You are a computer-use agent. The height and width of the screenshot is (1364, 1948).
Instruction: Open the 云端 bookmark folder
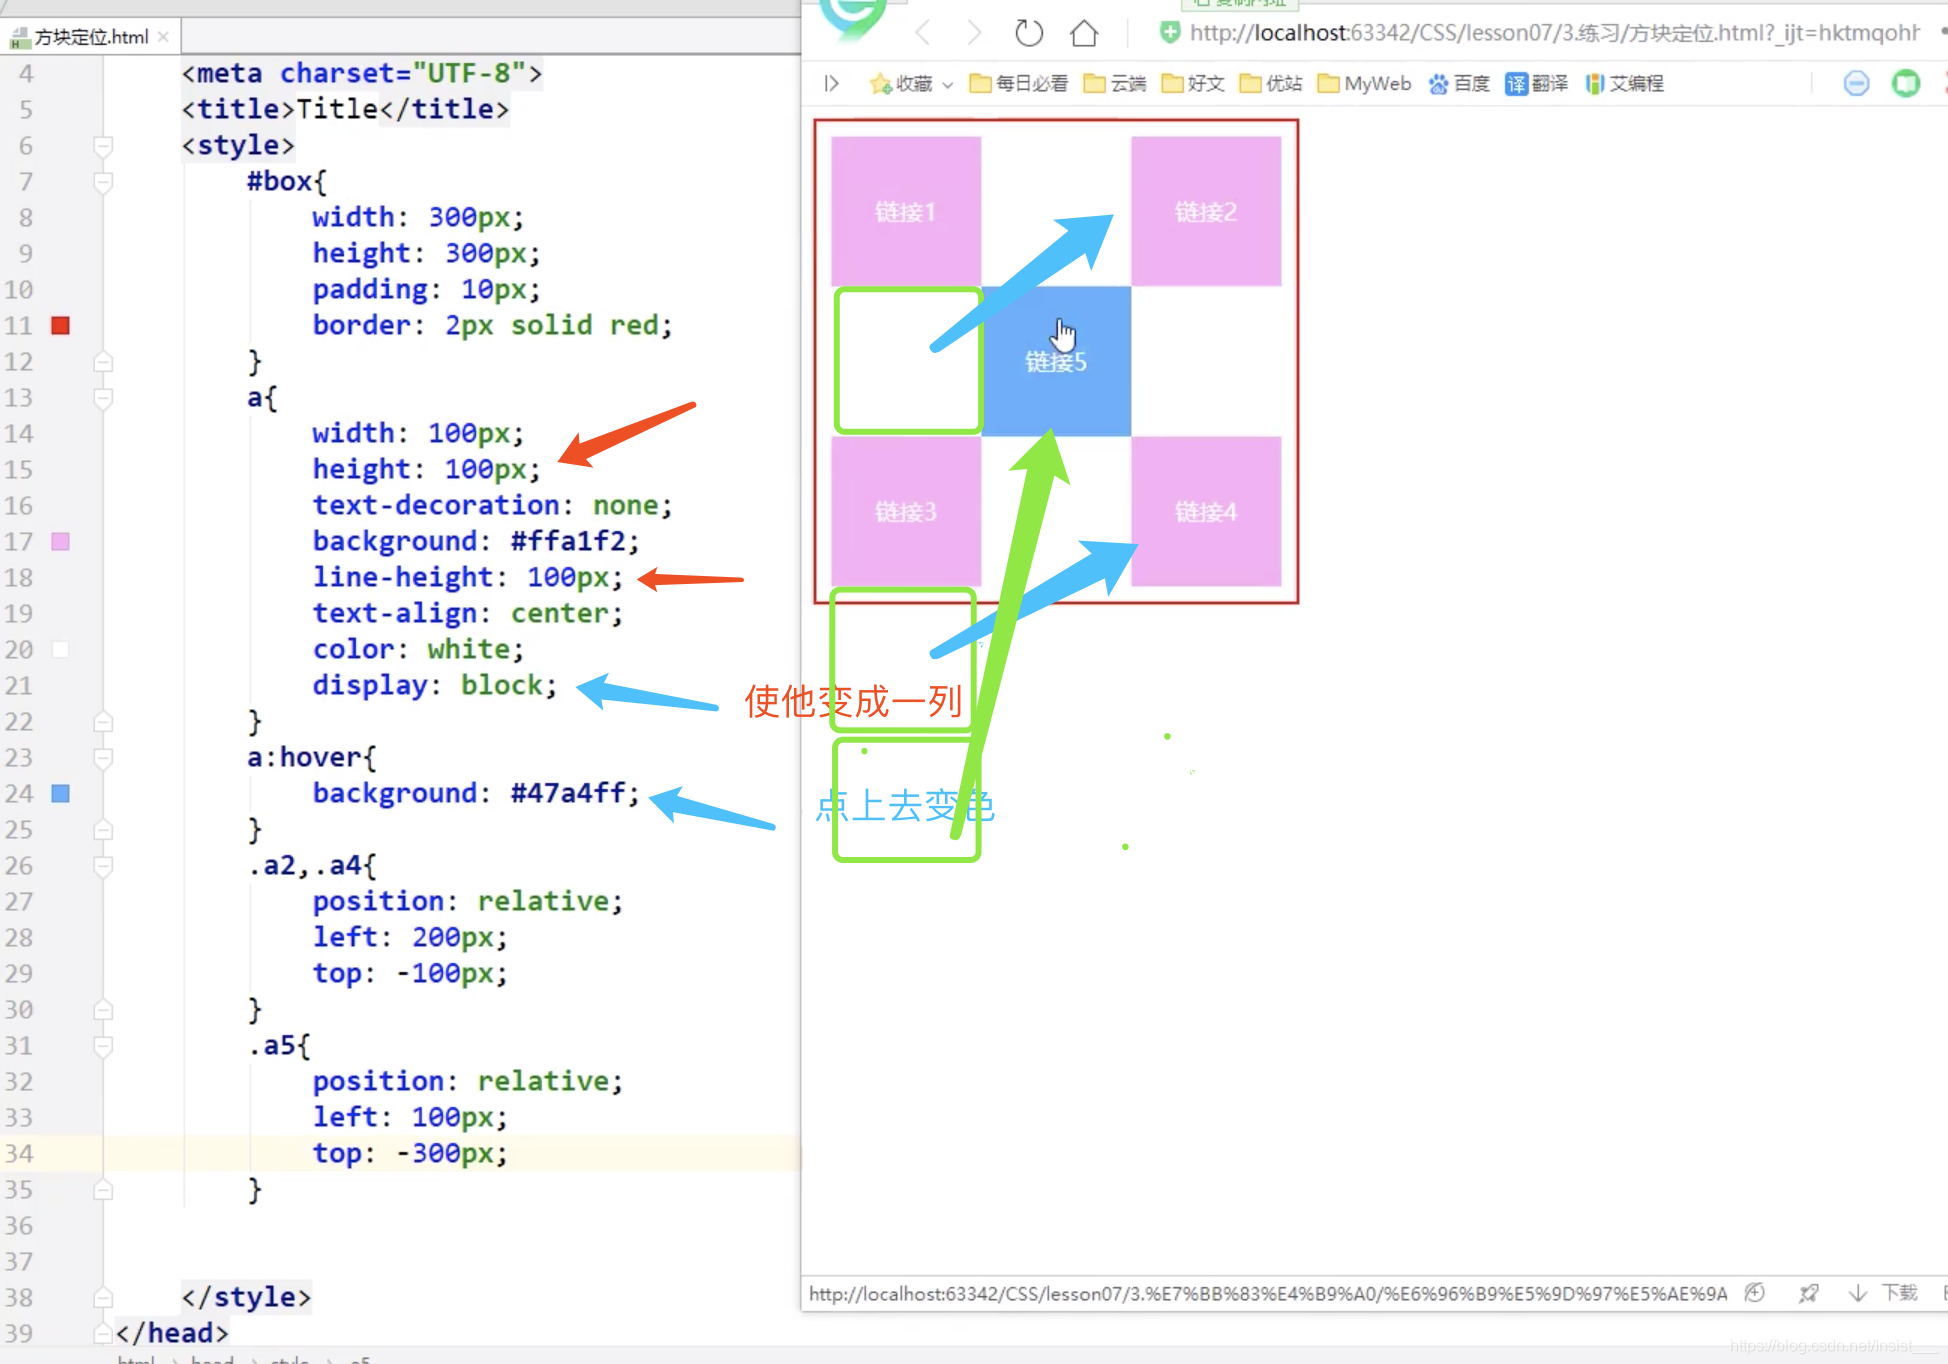coord(1115,84)
